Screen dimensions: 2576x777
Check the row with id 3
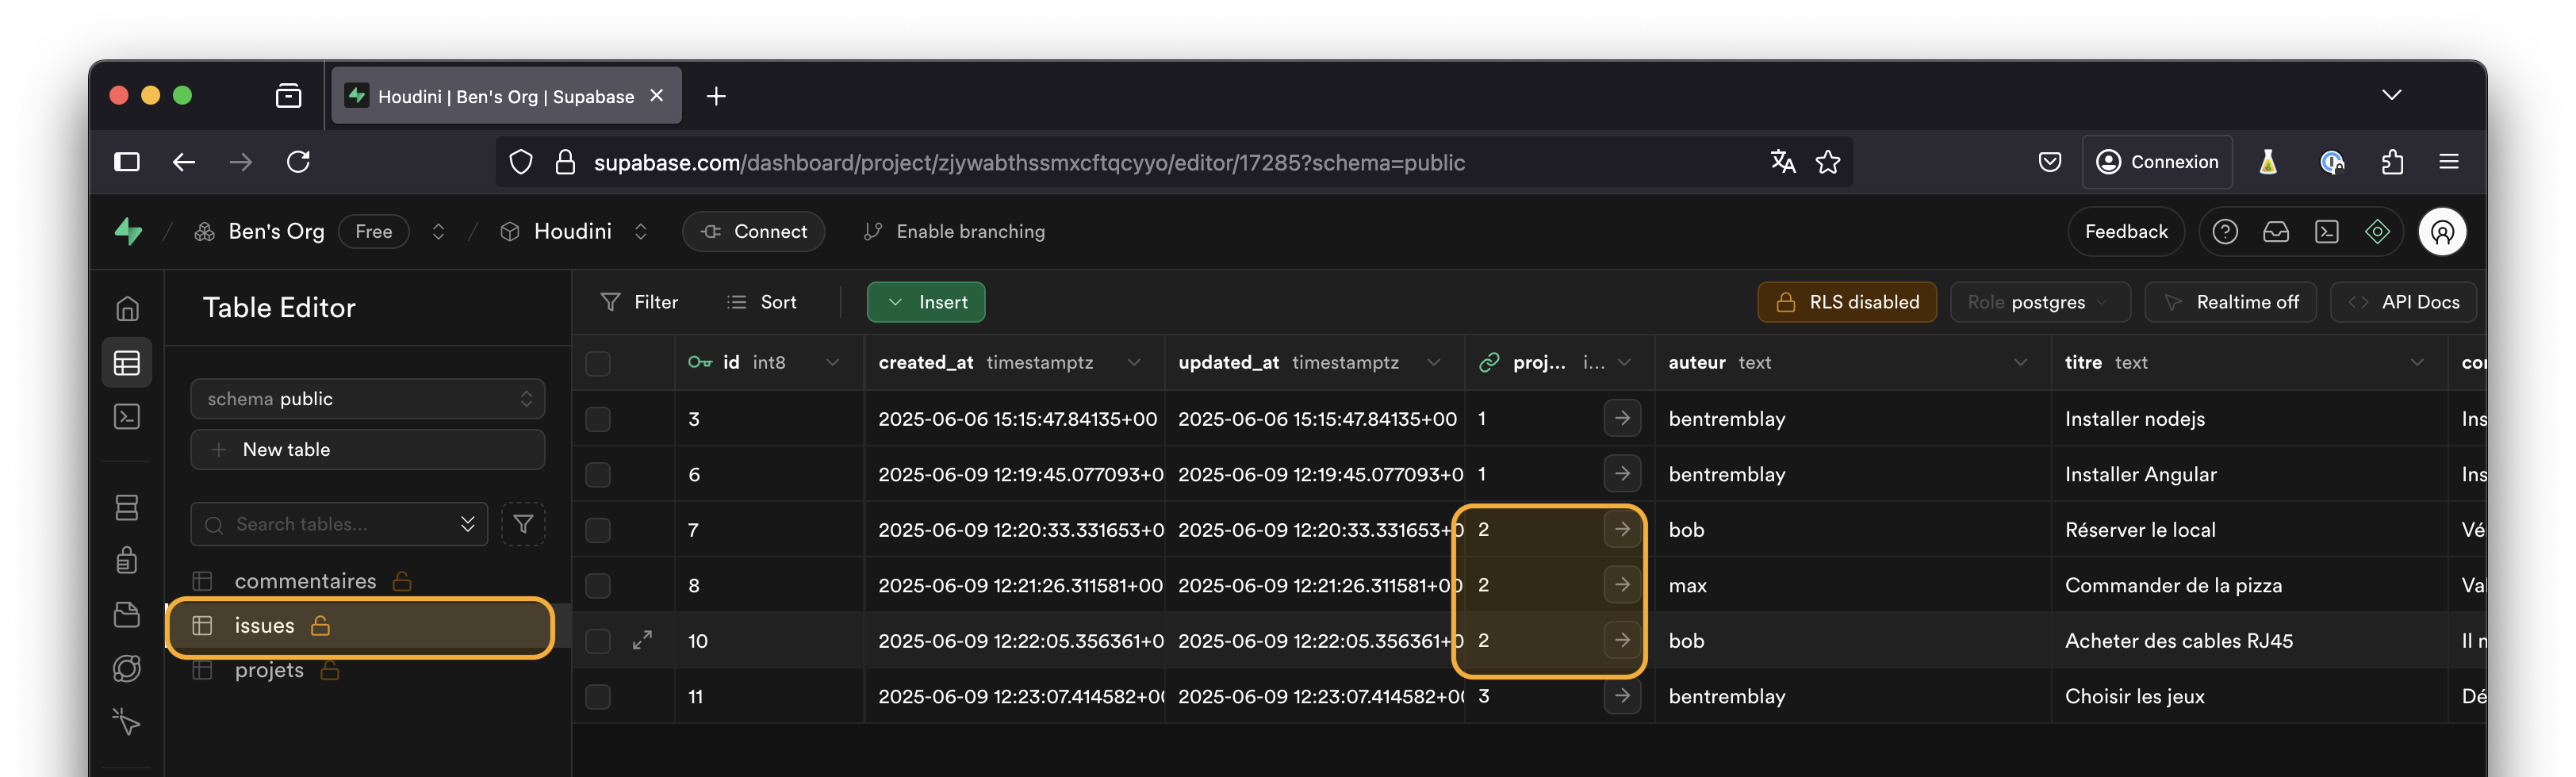coord(598,418)
